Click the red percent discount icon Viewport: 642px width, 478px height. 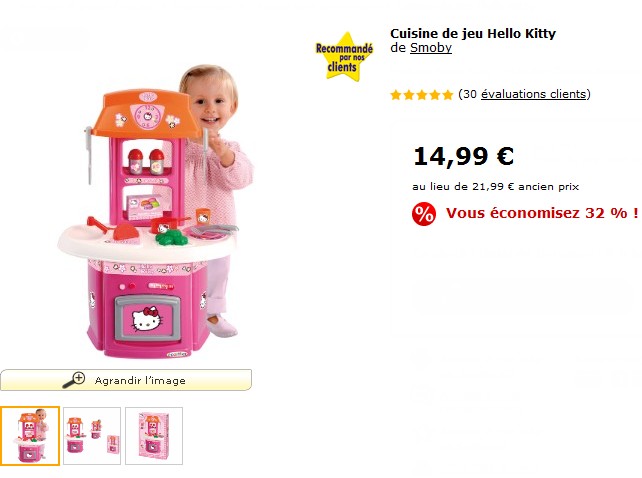[x=424, y=214]
